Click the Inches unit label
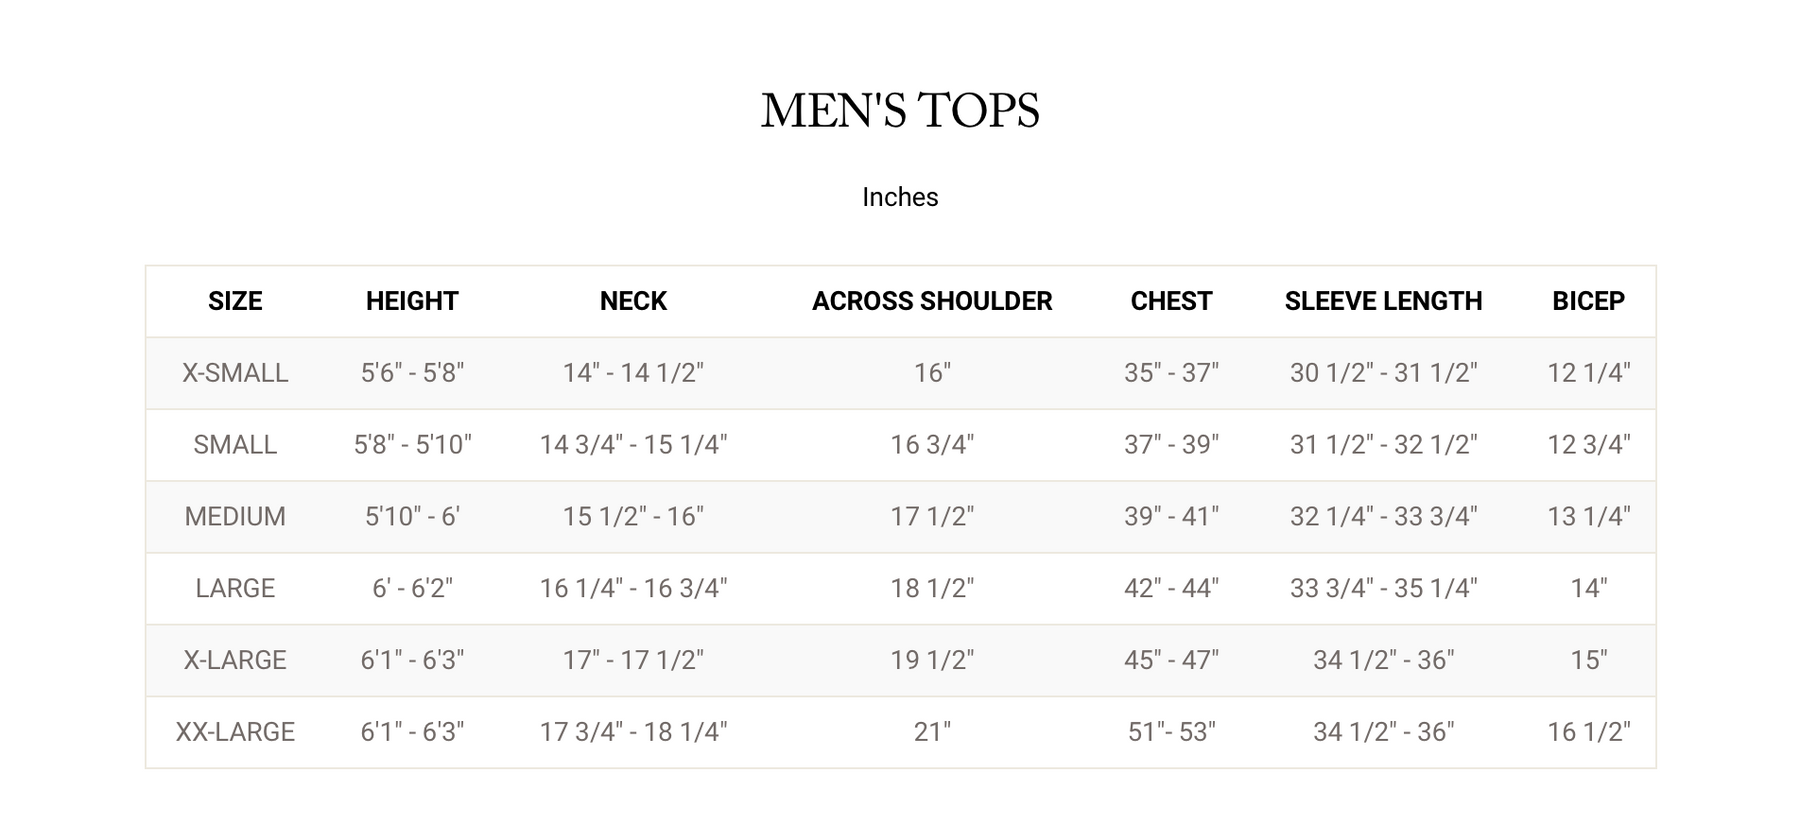1800x824 pixels. click(900, 197)
